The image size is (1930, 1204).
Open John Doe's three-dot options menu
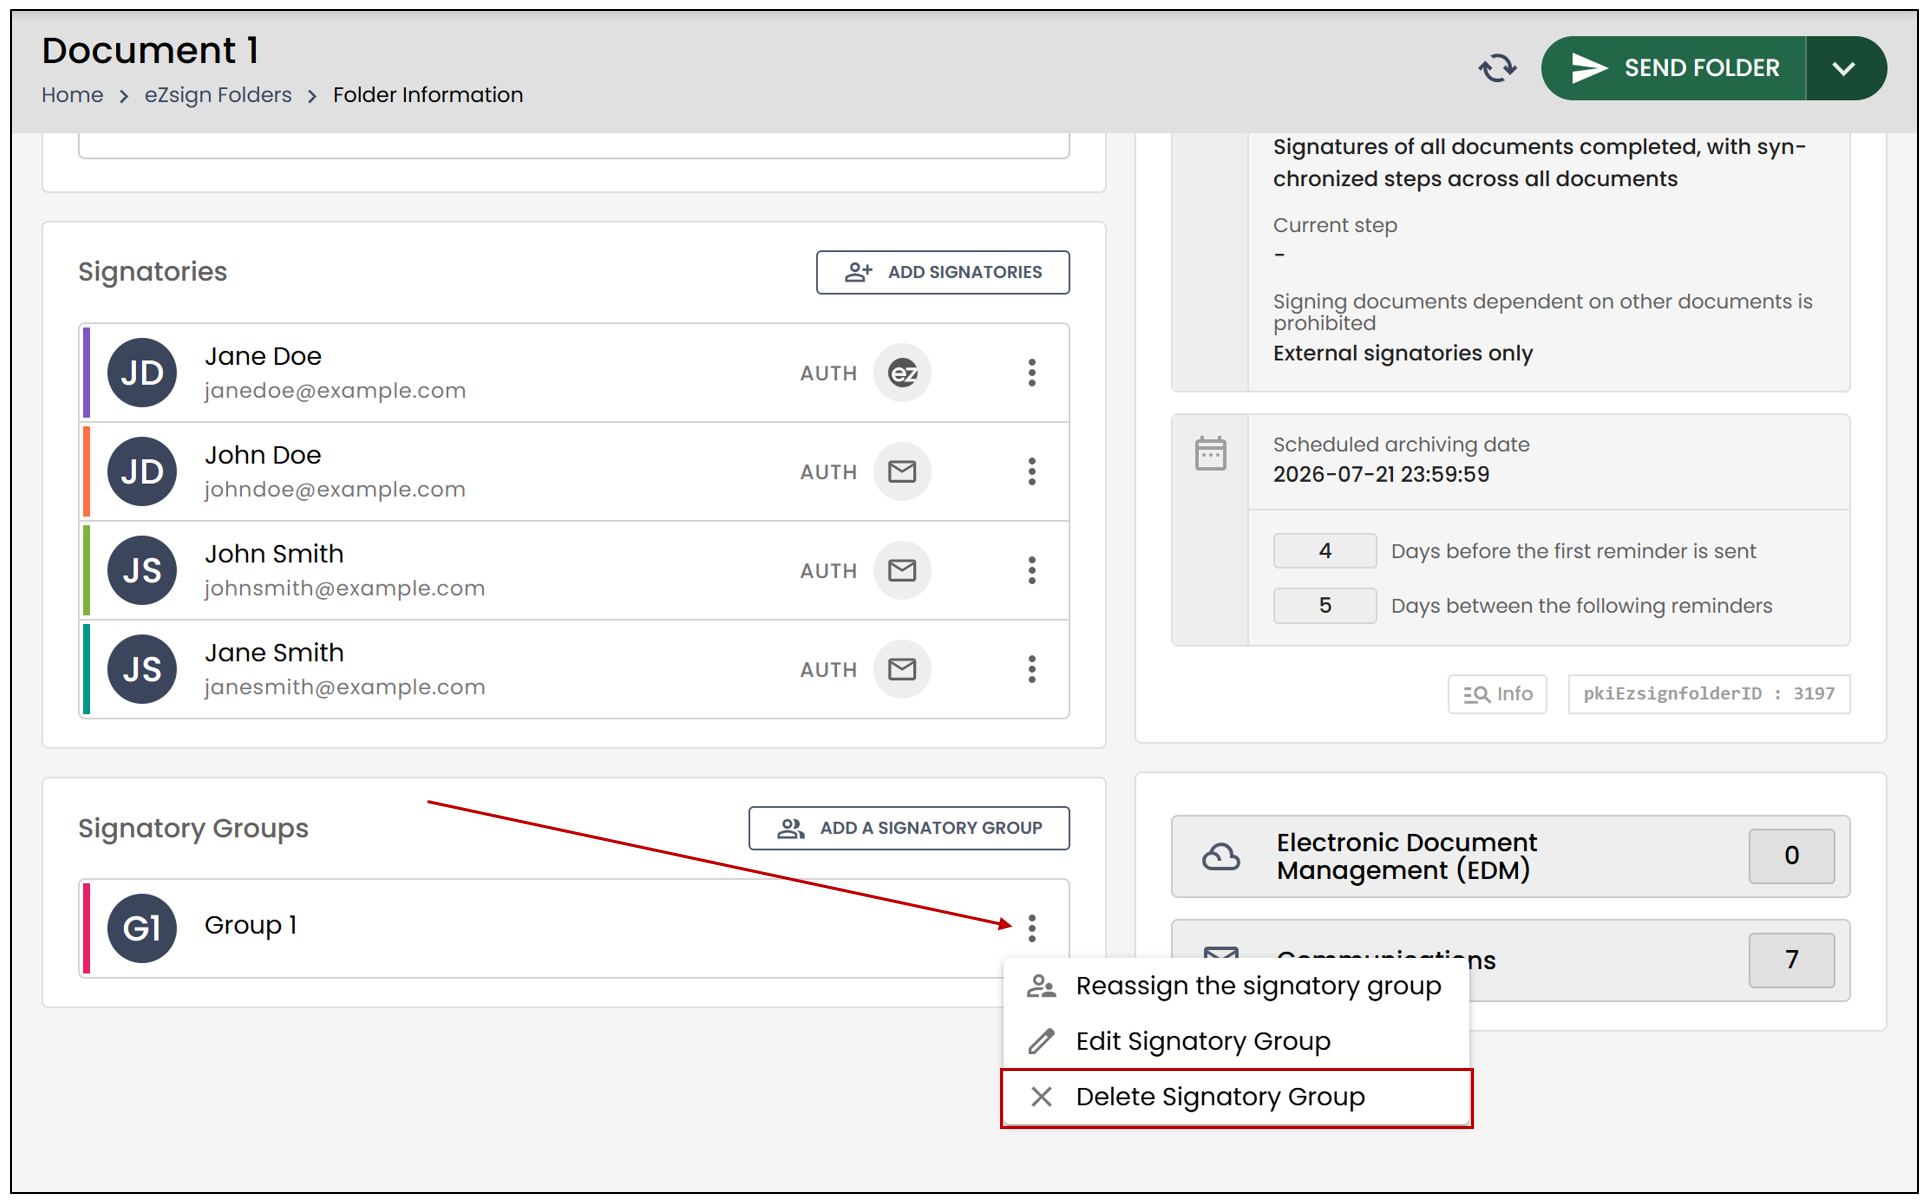tap(1032, 472)
